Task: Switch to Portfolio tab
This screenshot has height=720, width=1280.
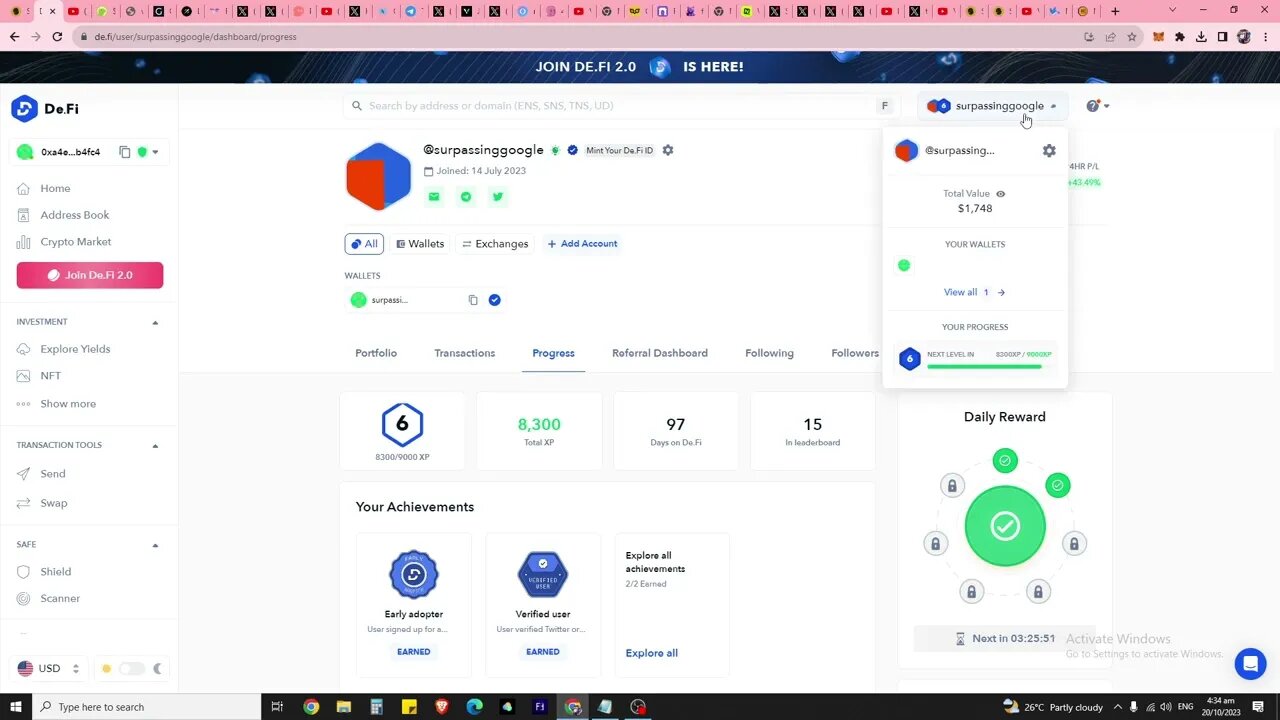Action: 376,353
